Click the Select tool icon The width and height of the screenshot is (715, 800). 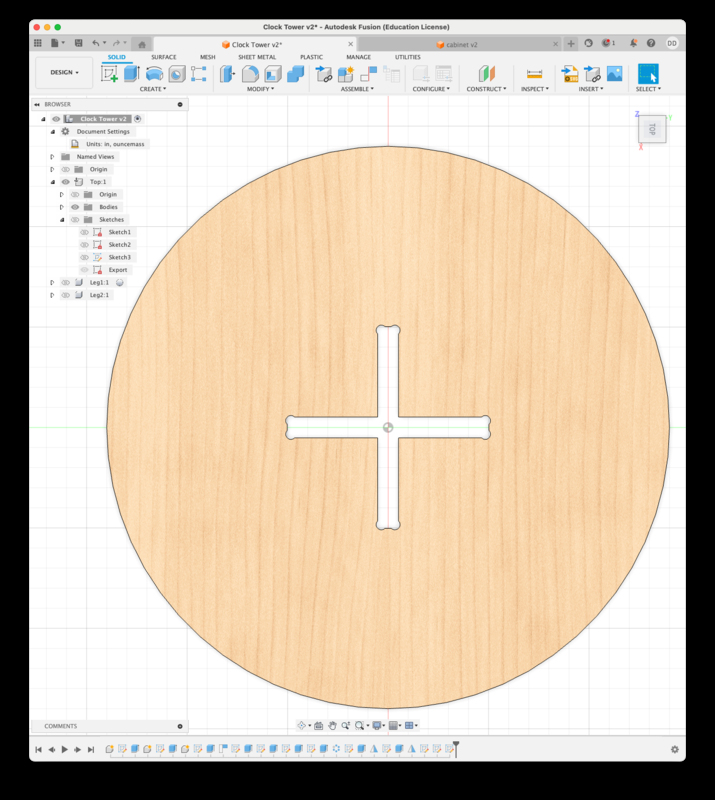[x=648, y=74]
